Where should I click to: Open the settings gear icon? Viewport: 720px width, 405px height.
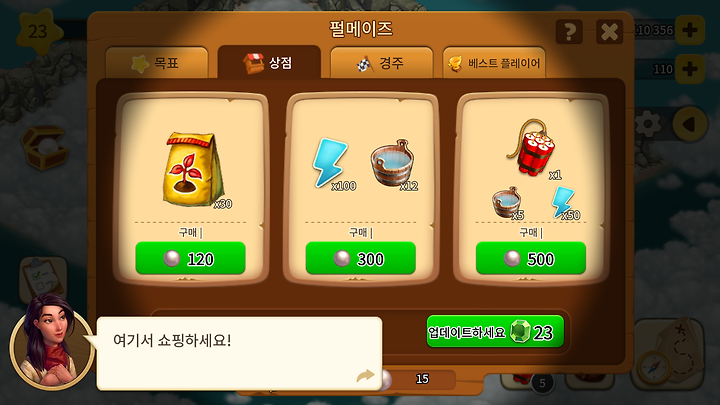[x=648, y=124]
